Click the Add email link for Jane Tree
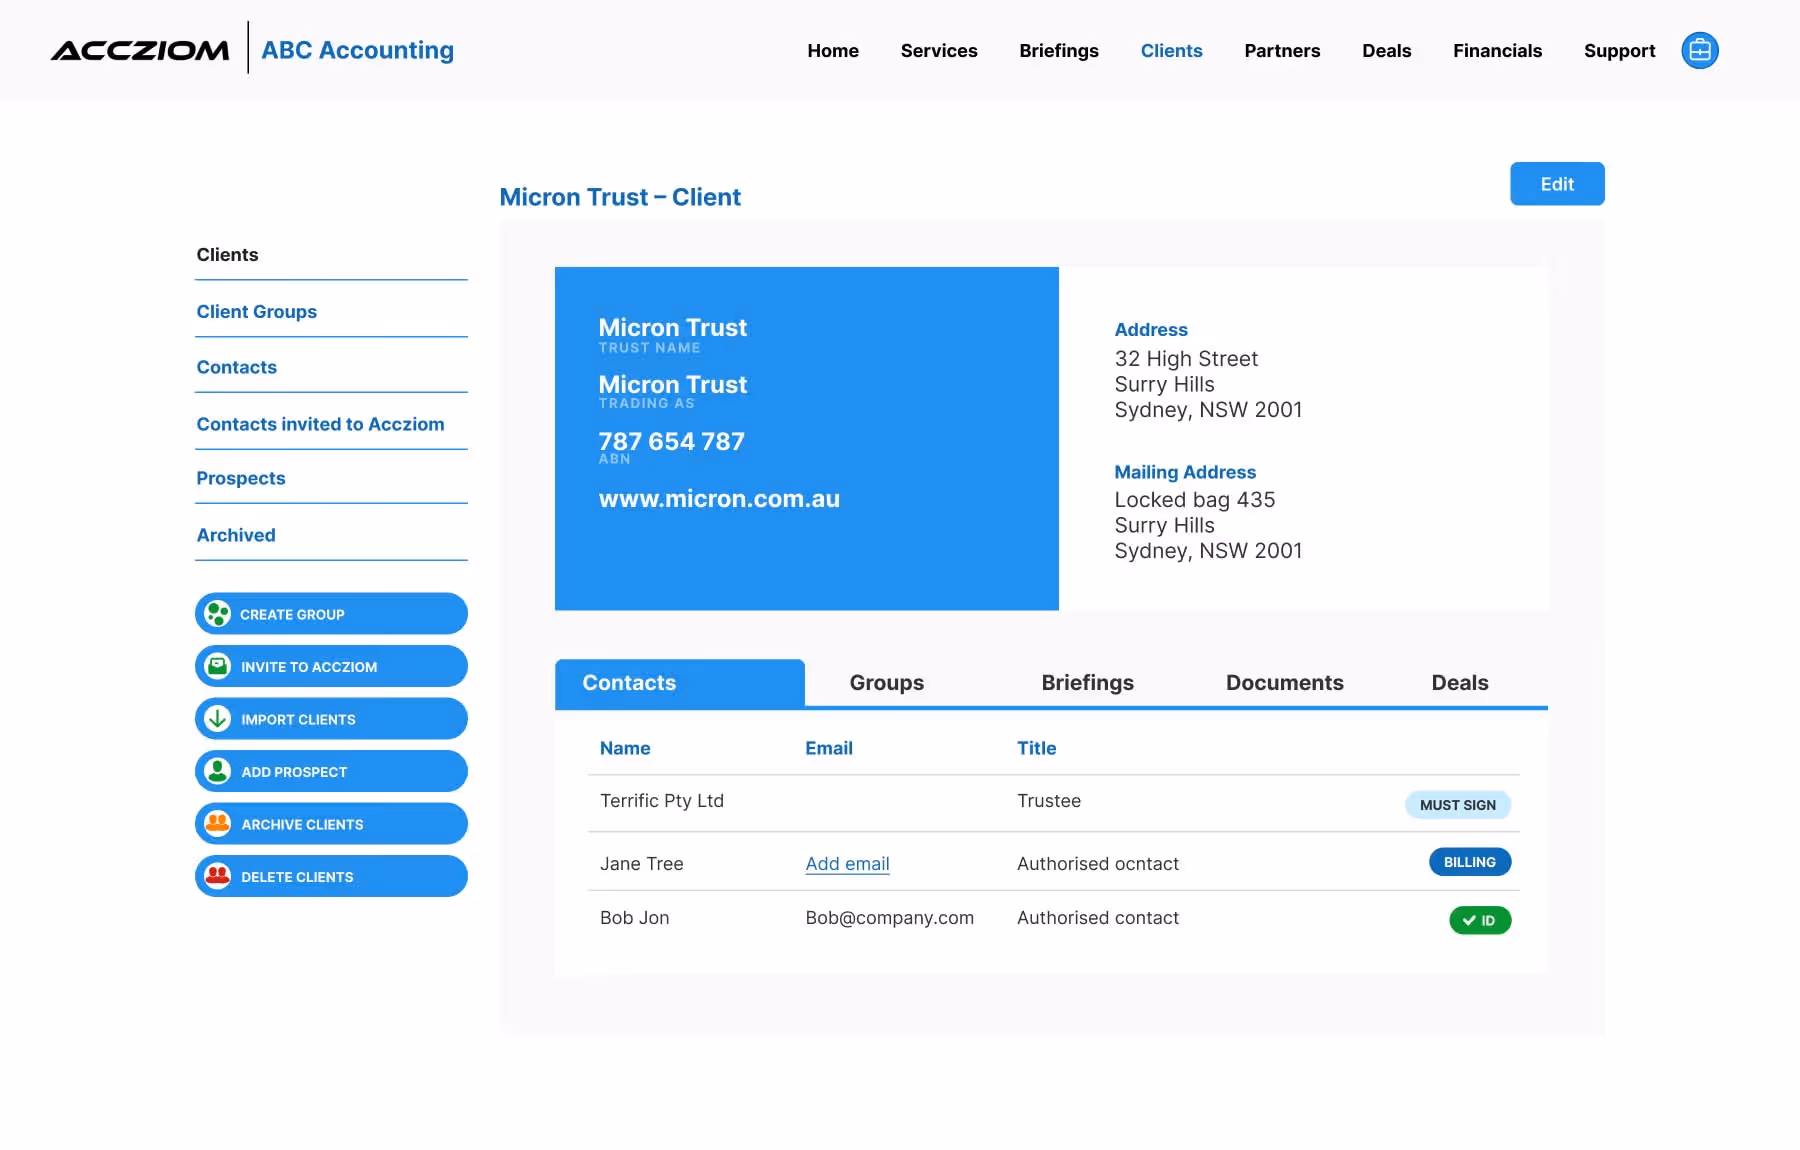The width and height of the screenshot is (1800, 1150). [x=847, y=864]
